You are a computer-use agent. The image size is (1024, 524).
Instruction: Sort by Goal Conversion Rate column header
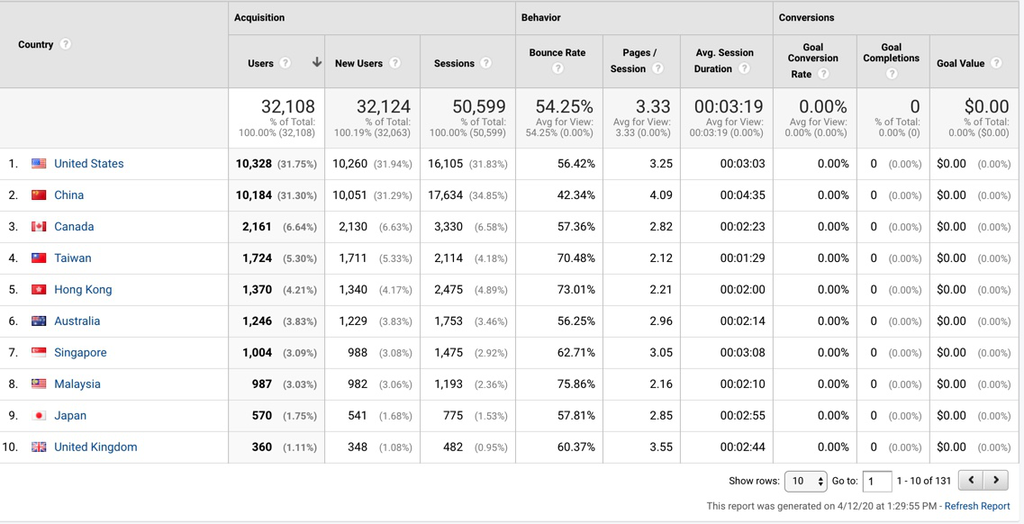pos(813,60)
